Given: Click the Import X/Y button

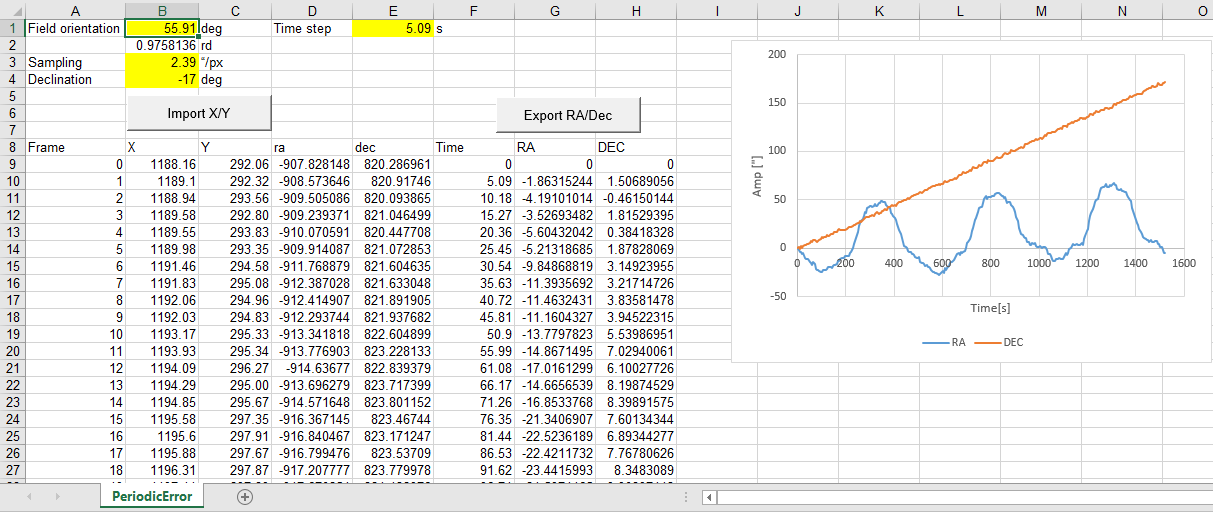Looking at the screenshot, I should (199, 114).
